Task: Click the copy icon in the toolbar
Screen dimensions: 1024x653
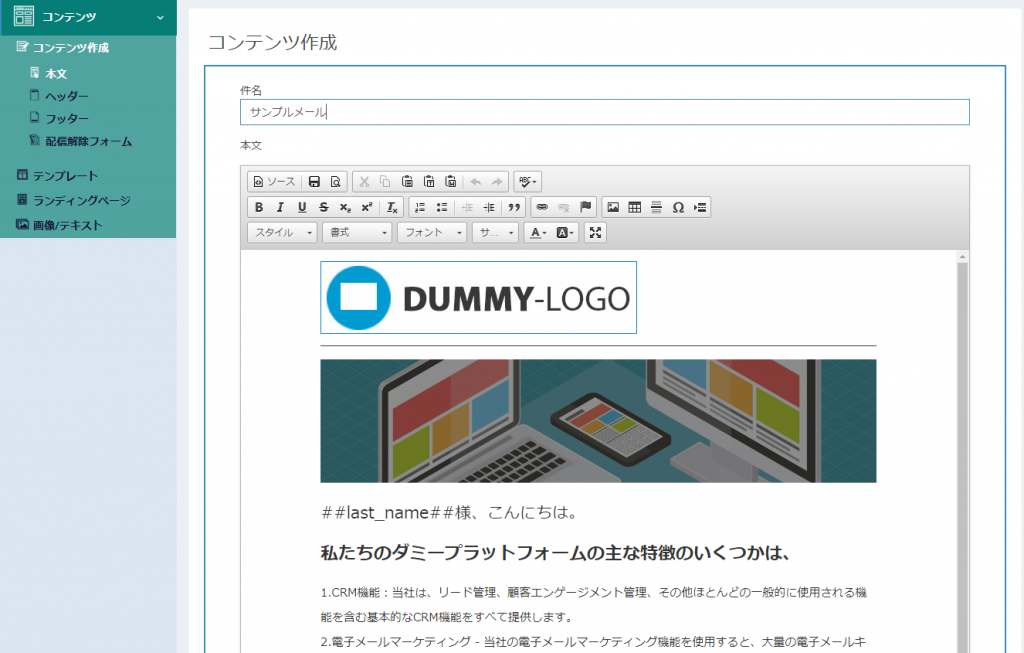Action: point(385,182)
